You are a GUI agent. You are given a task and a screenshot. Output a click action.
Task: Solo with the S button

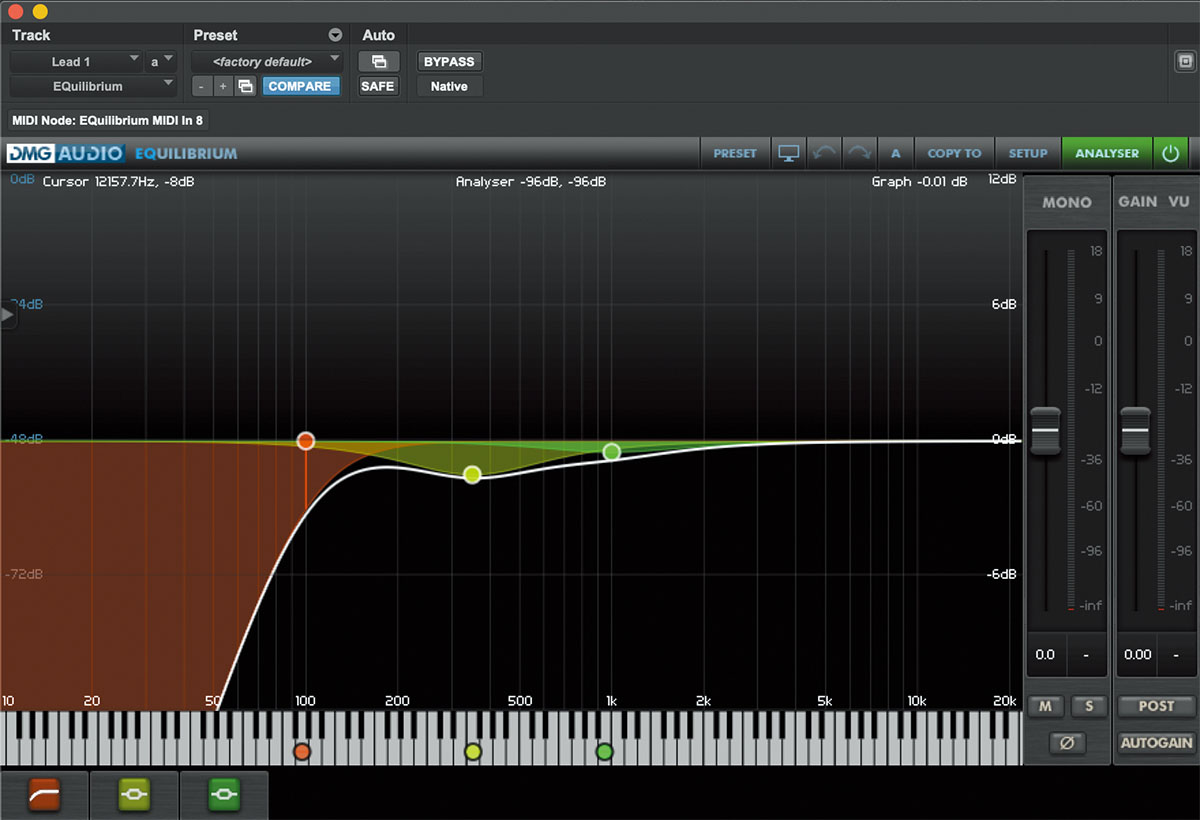tap(1089, 706)
